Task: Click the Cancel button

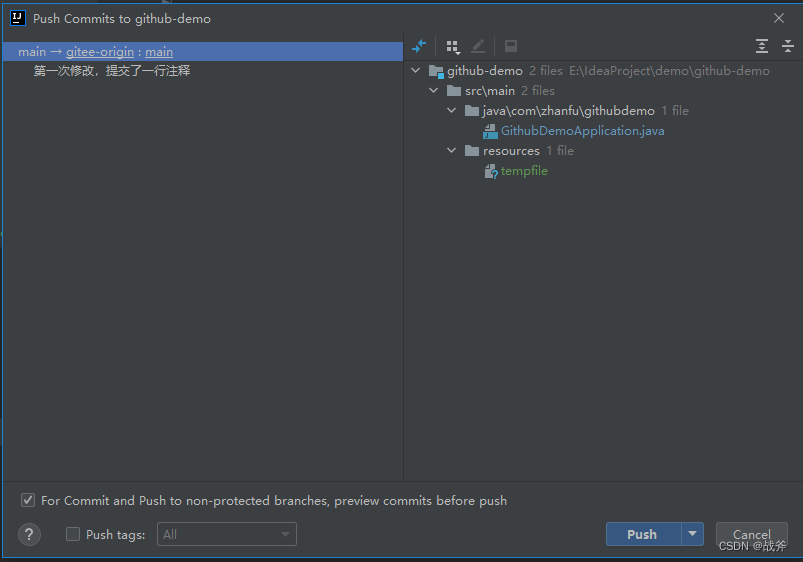Action: tap(751, 534)
